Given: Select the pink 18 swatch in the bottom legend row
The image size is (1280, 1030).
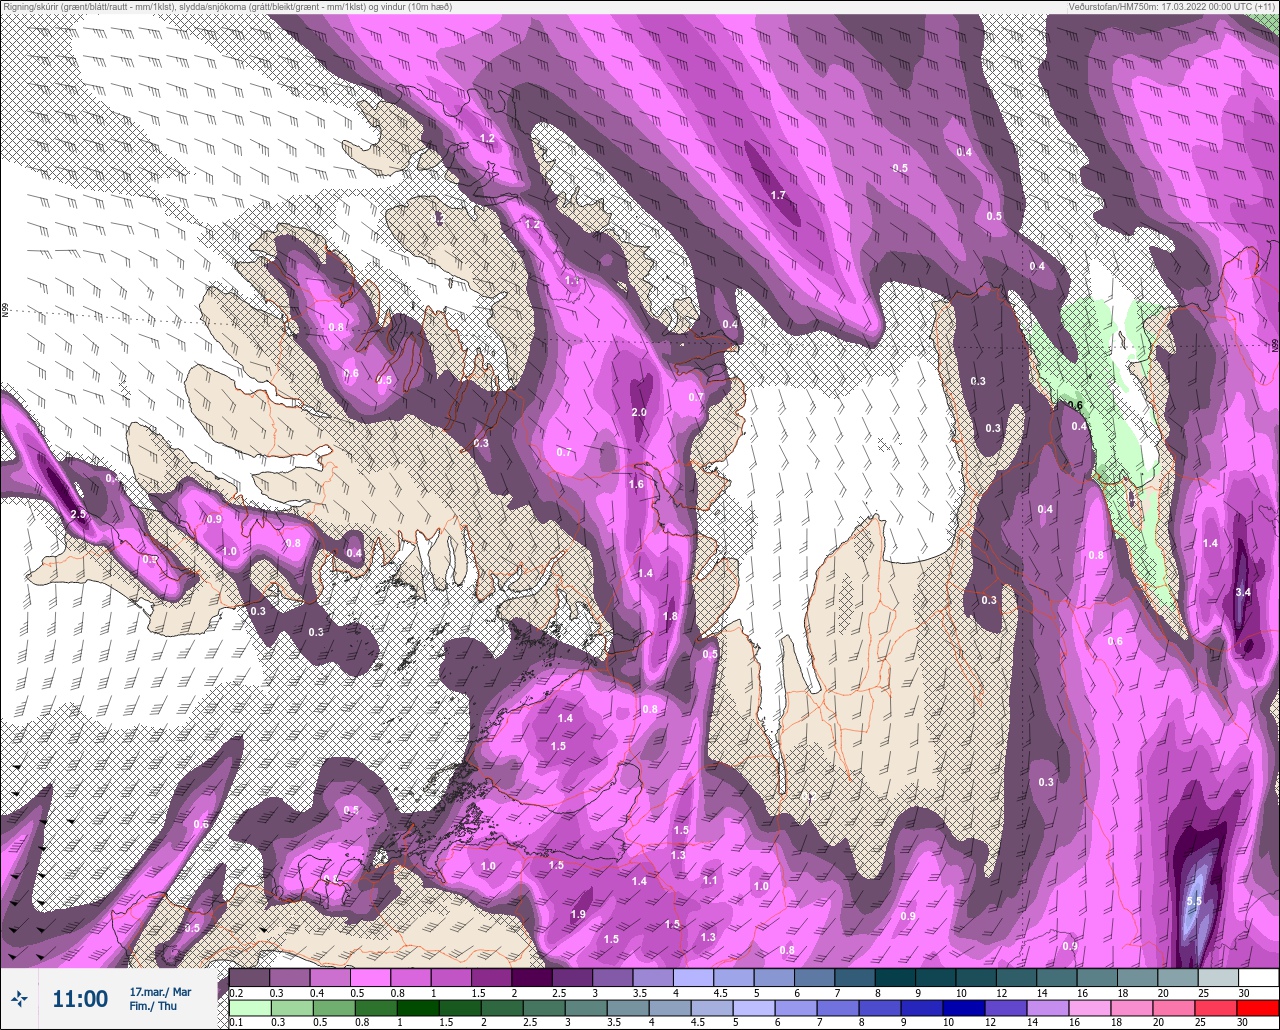Looking at the screenshot, I should coord(1132,1008).
